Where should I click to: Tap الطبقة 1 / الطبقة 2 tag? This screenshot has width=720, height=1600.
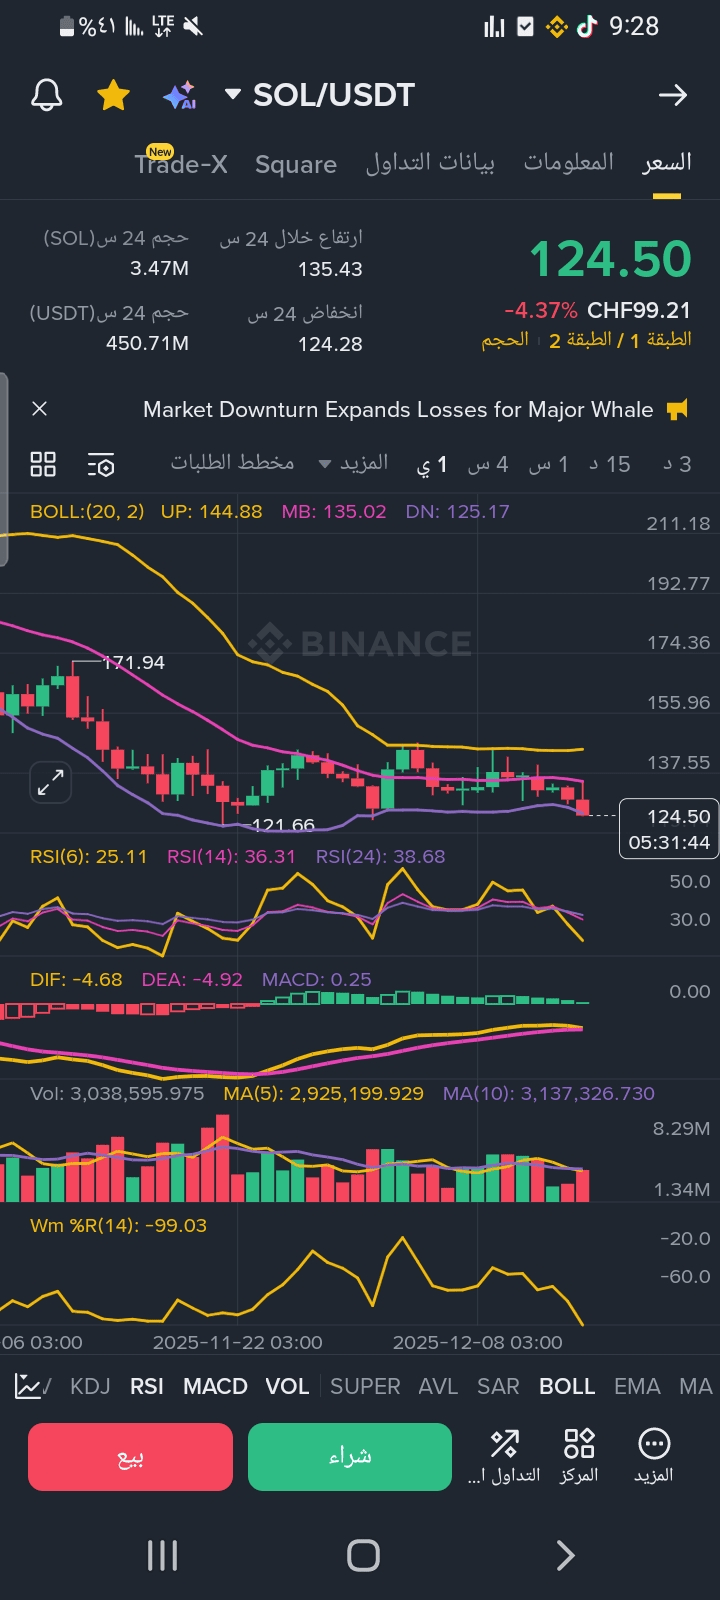[620, 340]
